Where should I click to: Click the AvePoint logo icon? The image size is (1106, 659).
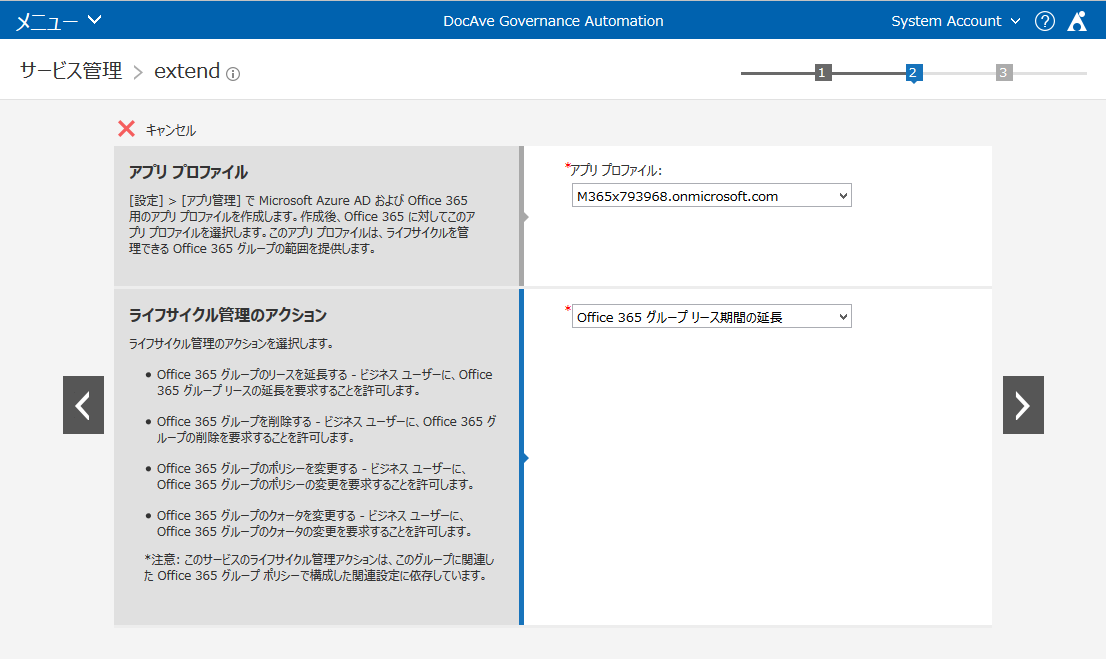point(1077,21)
